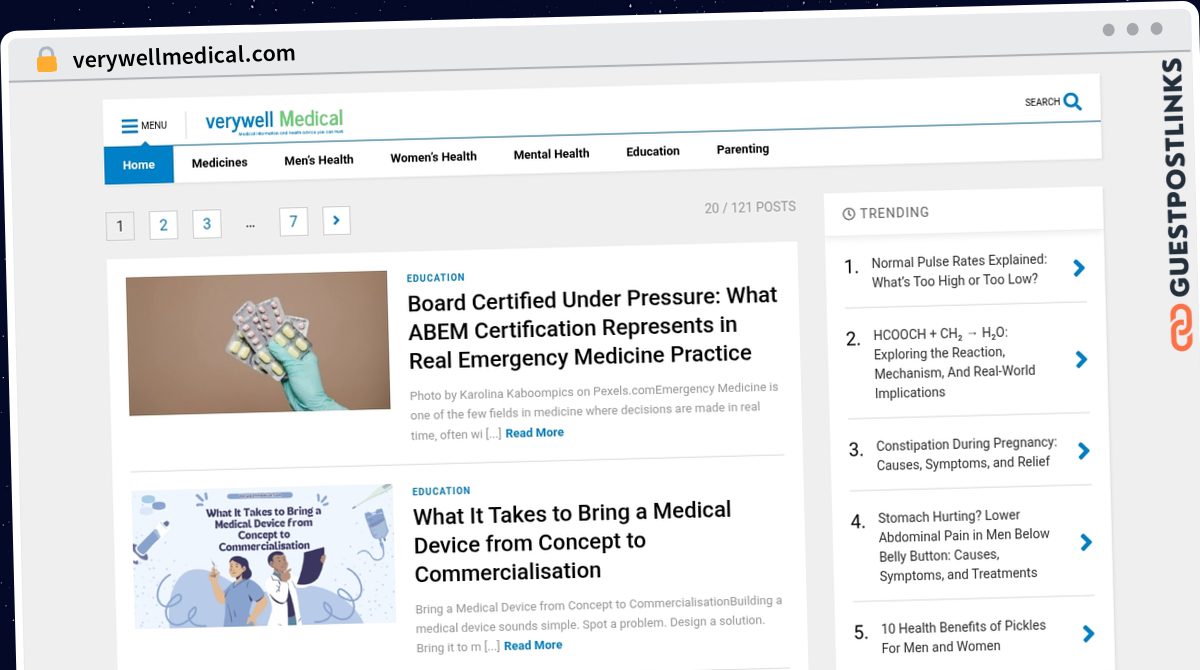Click arrow beside Stomach Hurting item
This screenshot has width=1200, height=670.
click(1086, 543)
